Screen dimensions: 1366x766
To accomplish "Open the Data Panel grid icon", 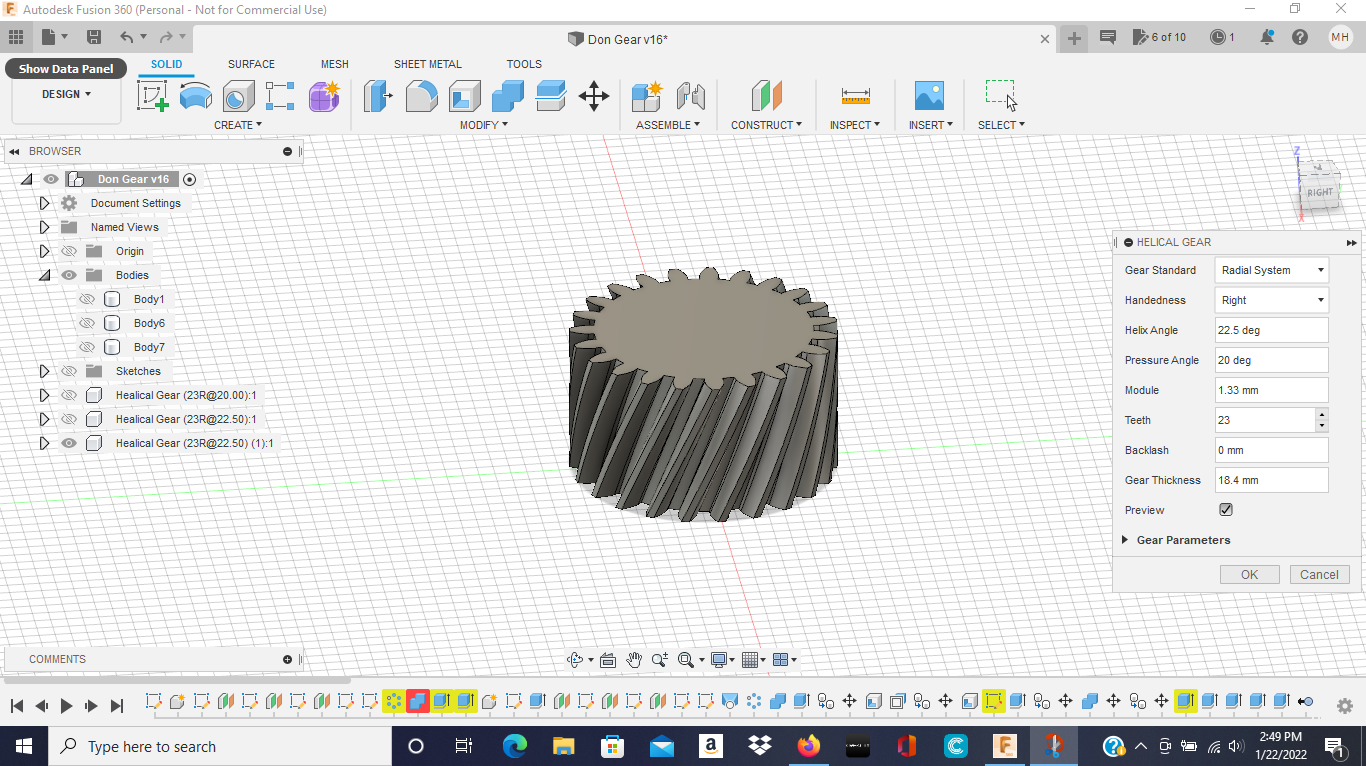I will click(x=16, y=37).
